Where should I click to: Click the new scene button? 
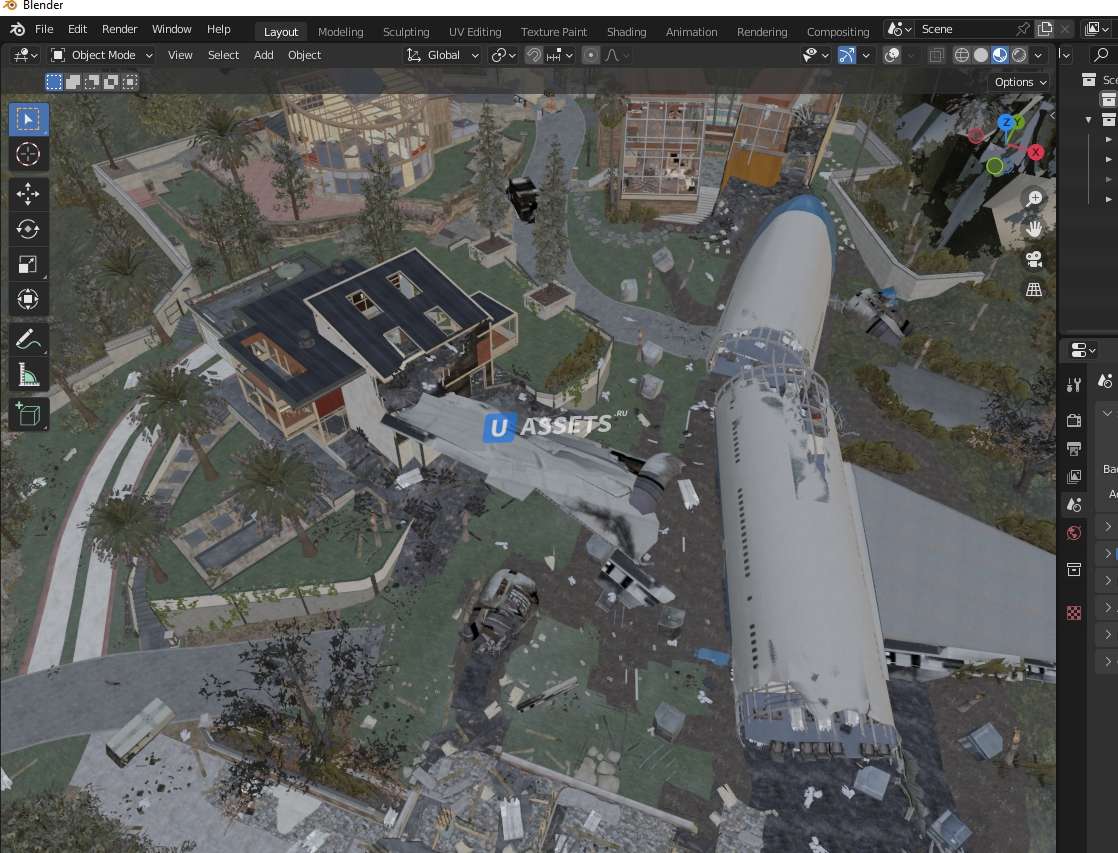click(x=1045, y=29)
